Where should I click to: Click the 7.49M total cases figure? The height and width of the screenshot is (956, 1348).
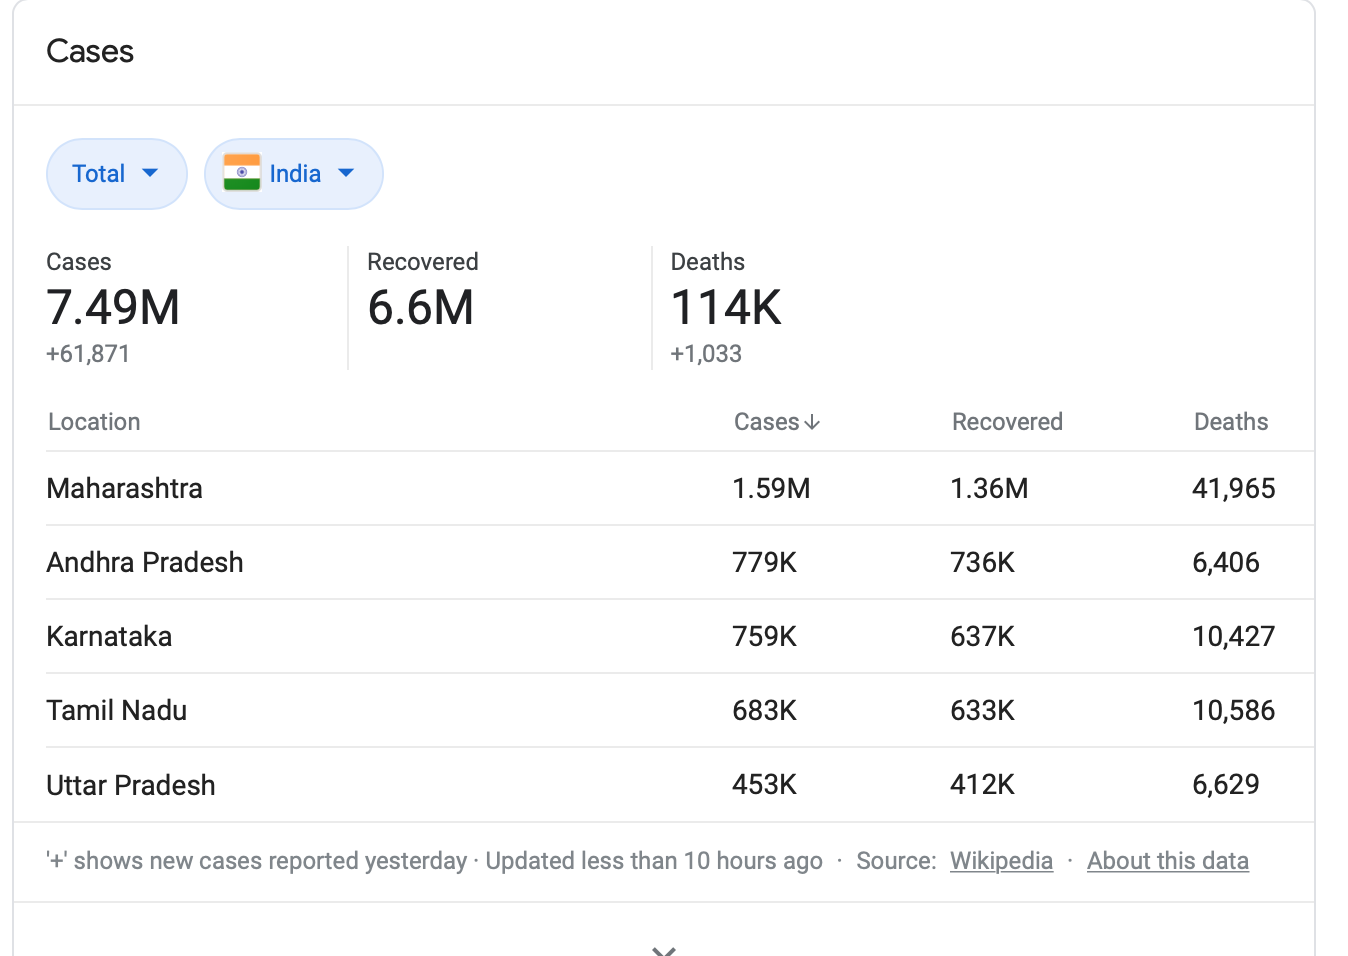[x=113, y=308]
